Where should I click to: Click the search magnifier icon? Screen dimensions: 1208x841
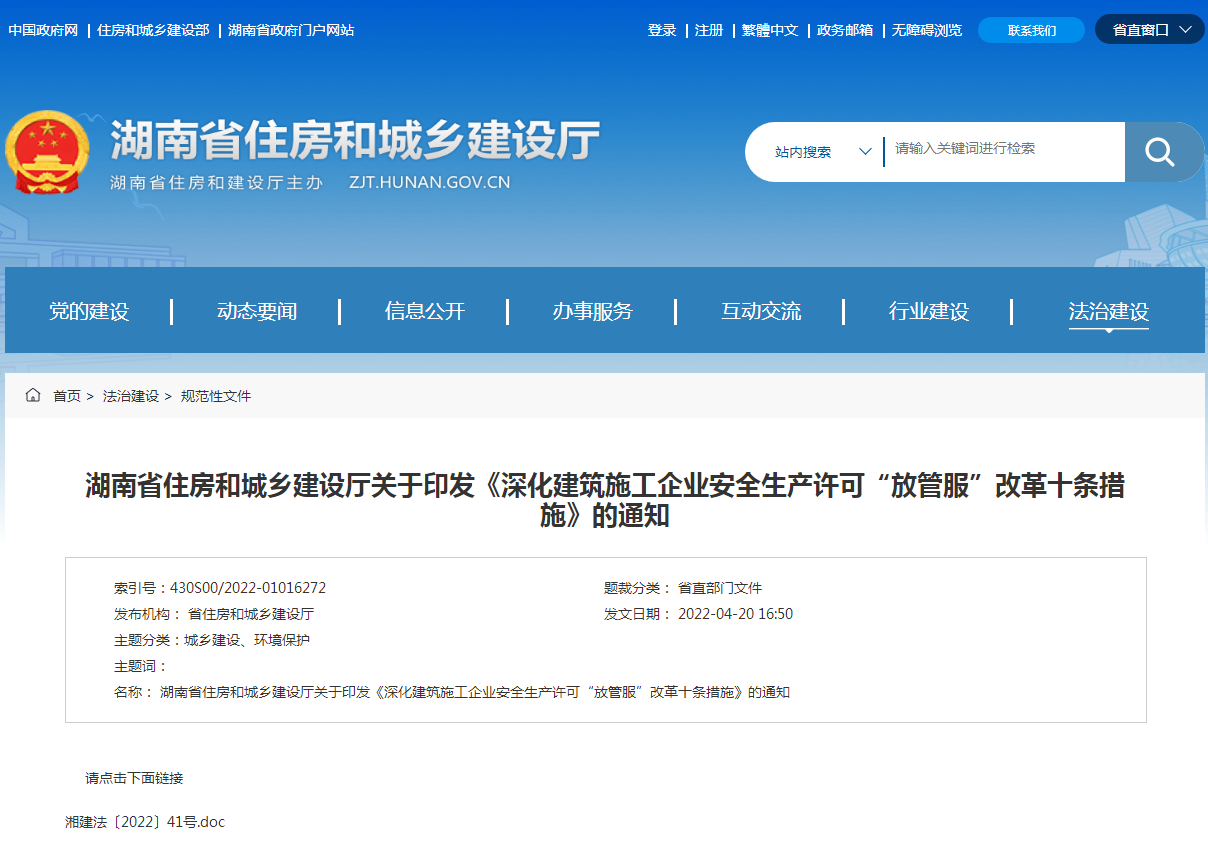[x=1160, y=151]
